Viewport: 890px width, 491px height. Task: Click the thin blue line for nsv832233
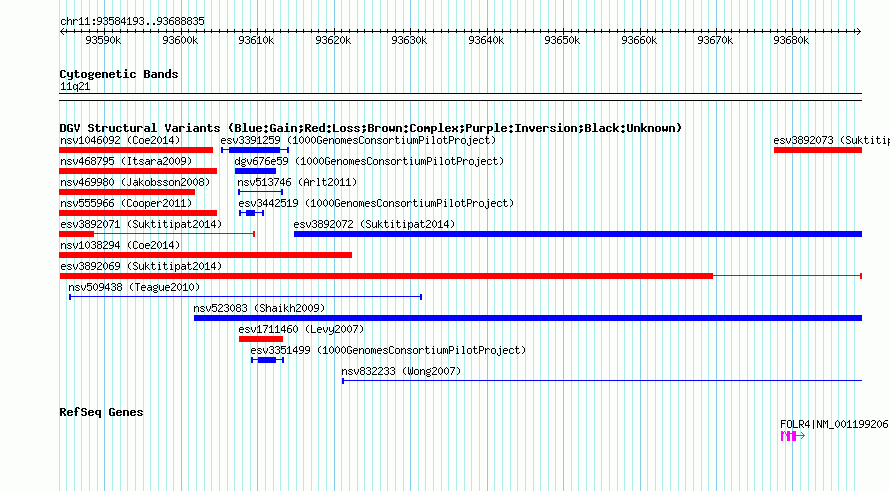[x=602, y=381]
